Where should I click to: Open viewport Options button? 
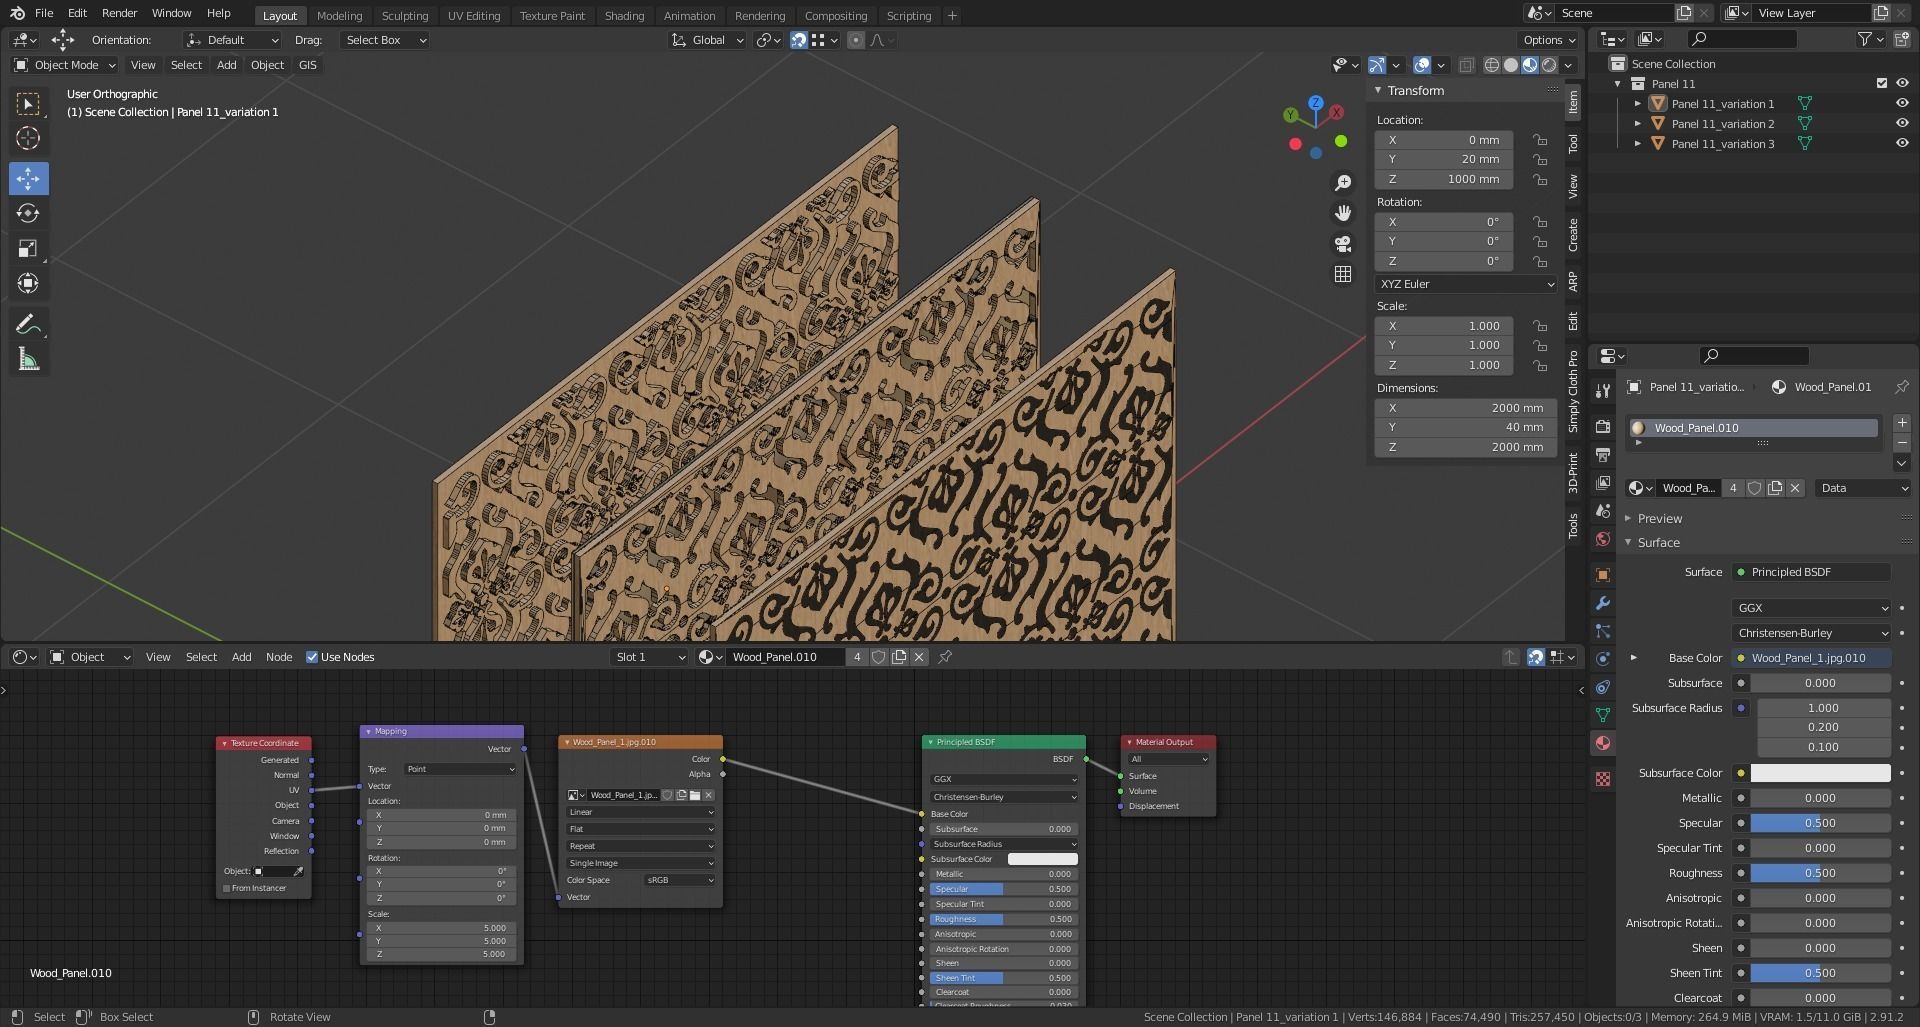(1549, 40)
